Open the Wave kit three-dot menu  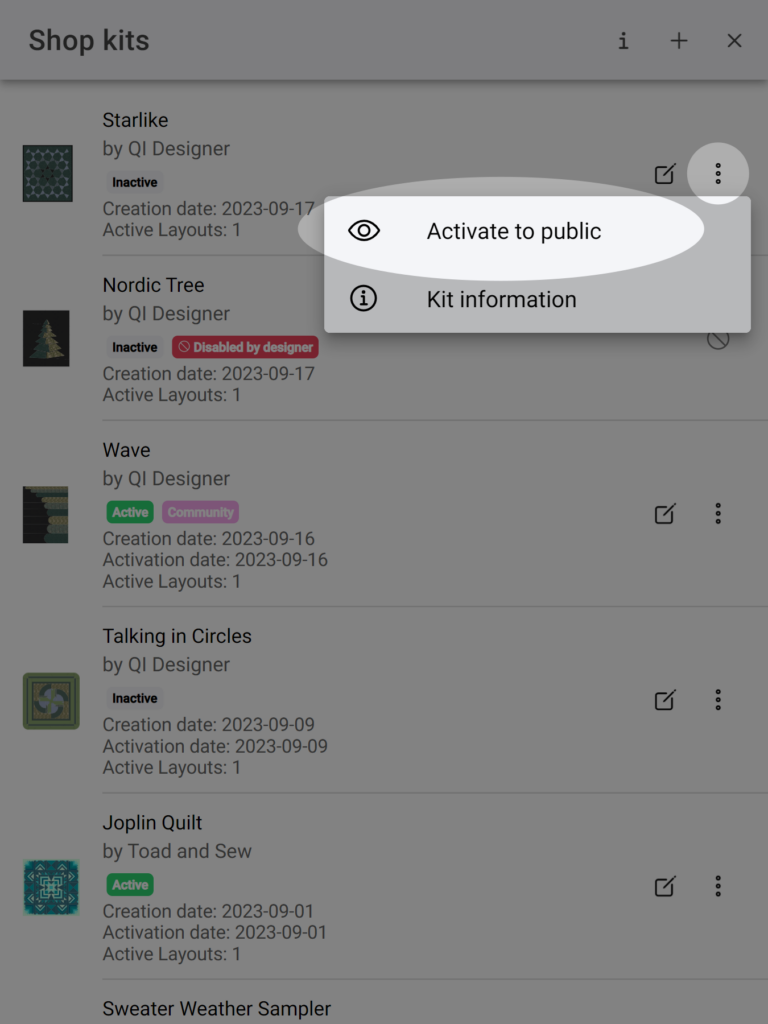[x=718, y=513]
